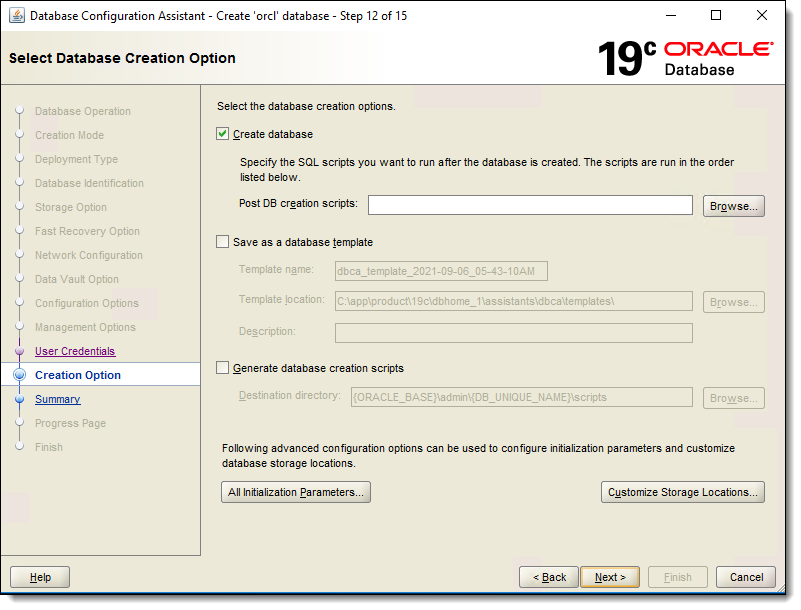Jump to the Summary step
Screen dimensions: 801x610
tap(58, 400)
